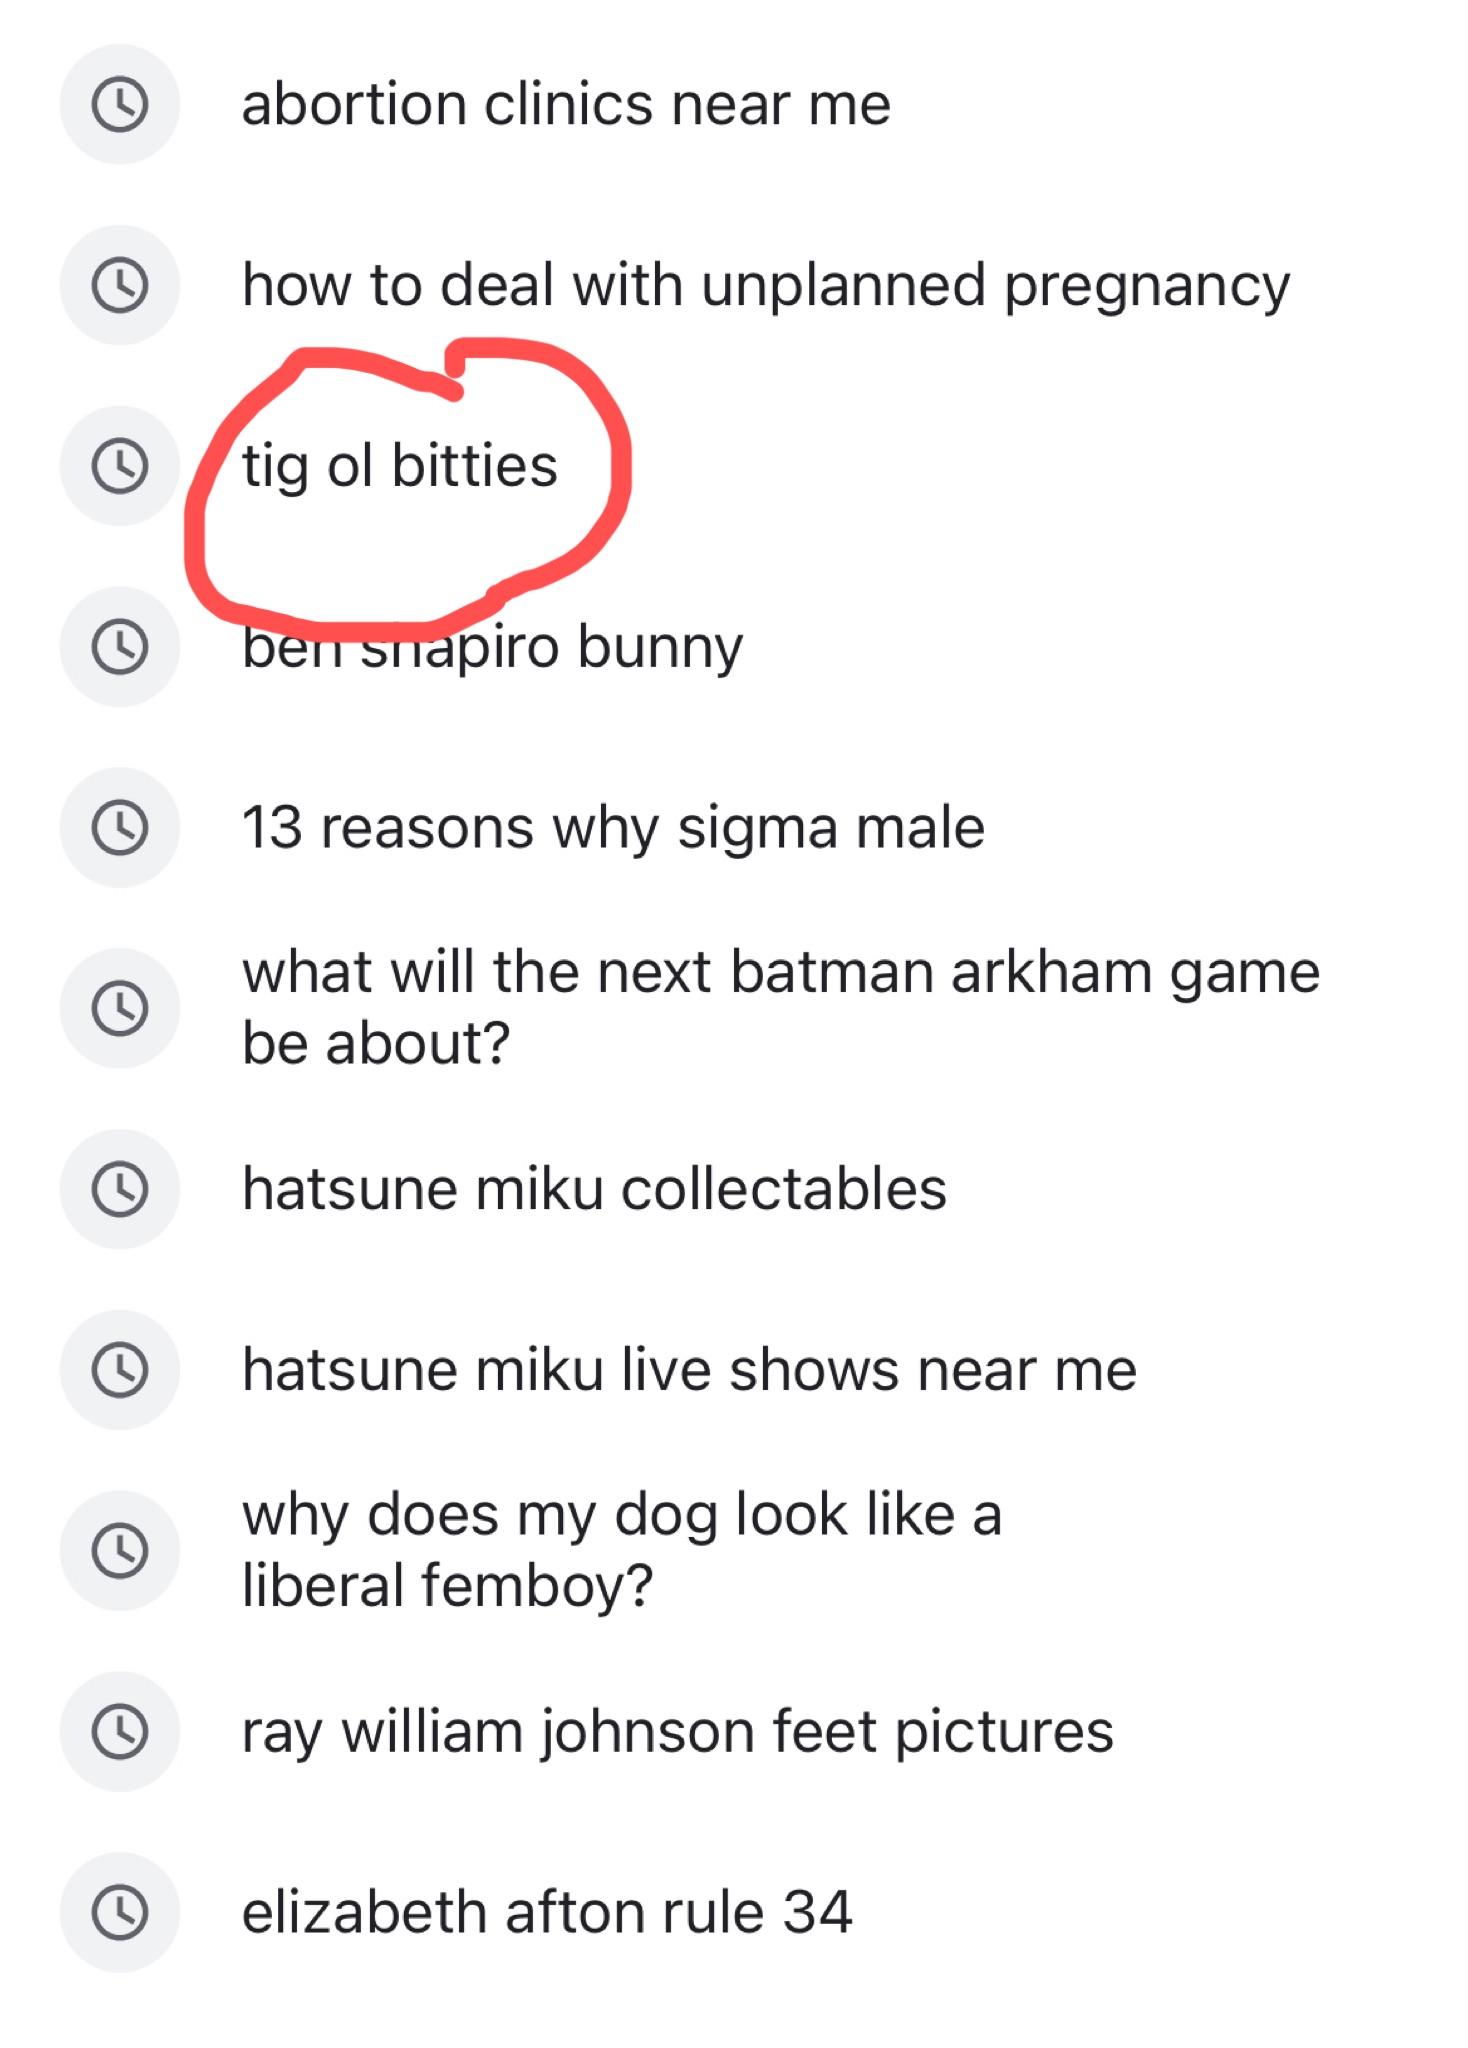Open 'how to deal with unplanned pregnancy' search
This screenshot has width=1468, height=2048.
click(x=766, y=286)
